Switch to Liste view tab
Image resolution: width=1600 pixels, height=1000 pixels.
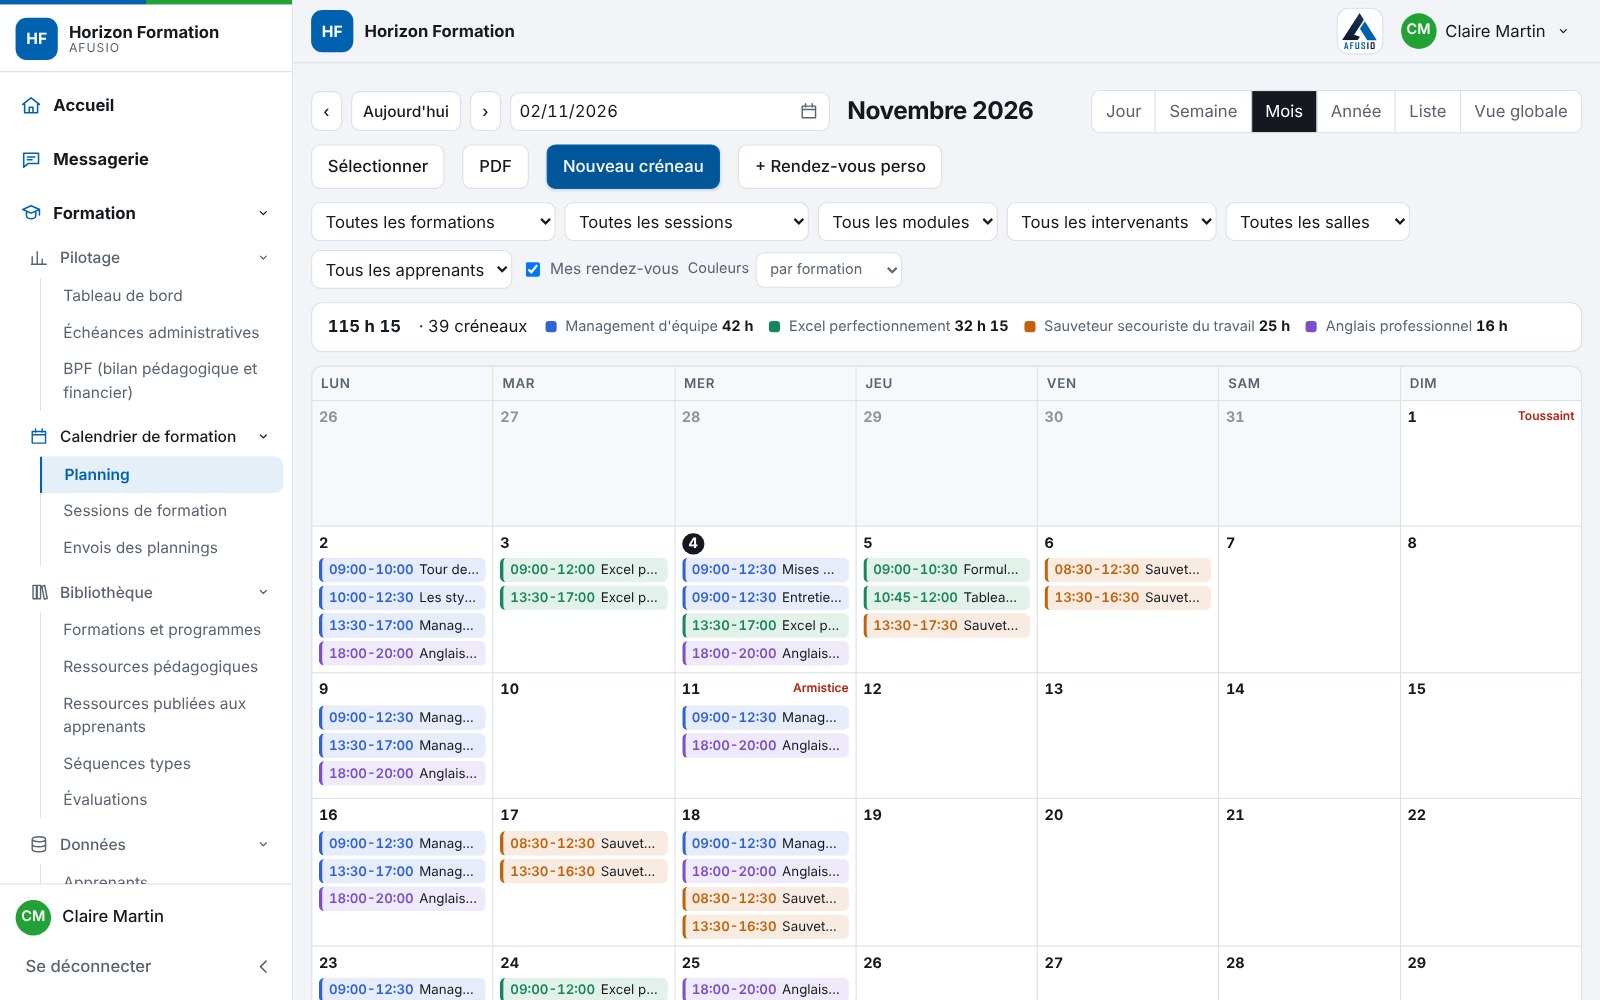[x=1427, y=111]
